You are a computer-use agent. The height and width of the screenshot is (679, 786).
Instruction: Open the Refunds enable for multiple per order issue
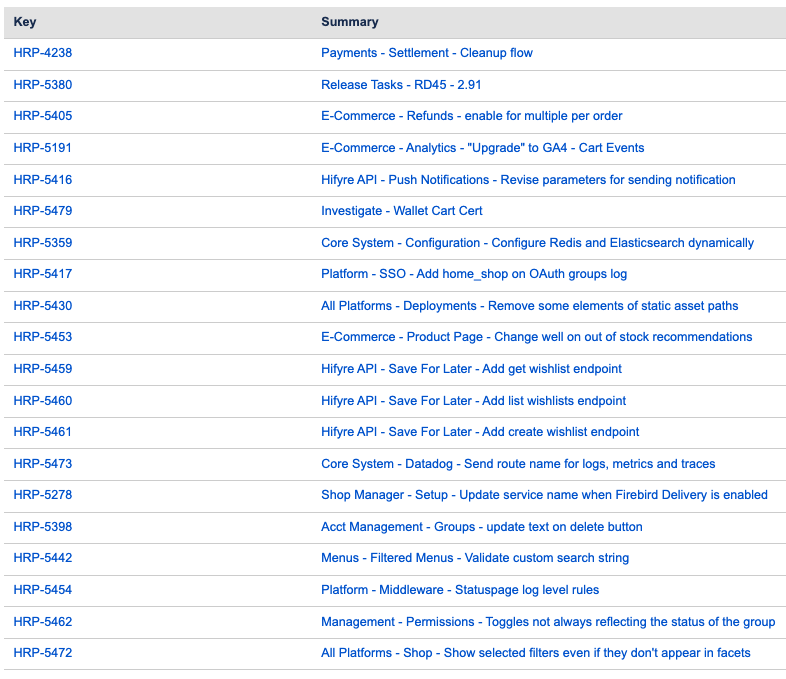[x=471, y=116]
